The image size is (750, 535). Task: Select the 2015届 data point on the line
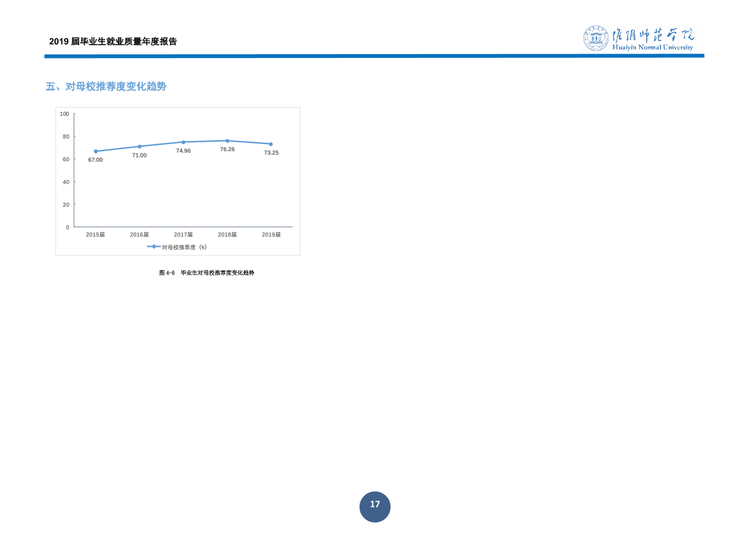(96, 151)
